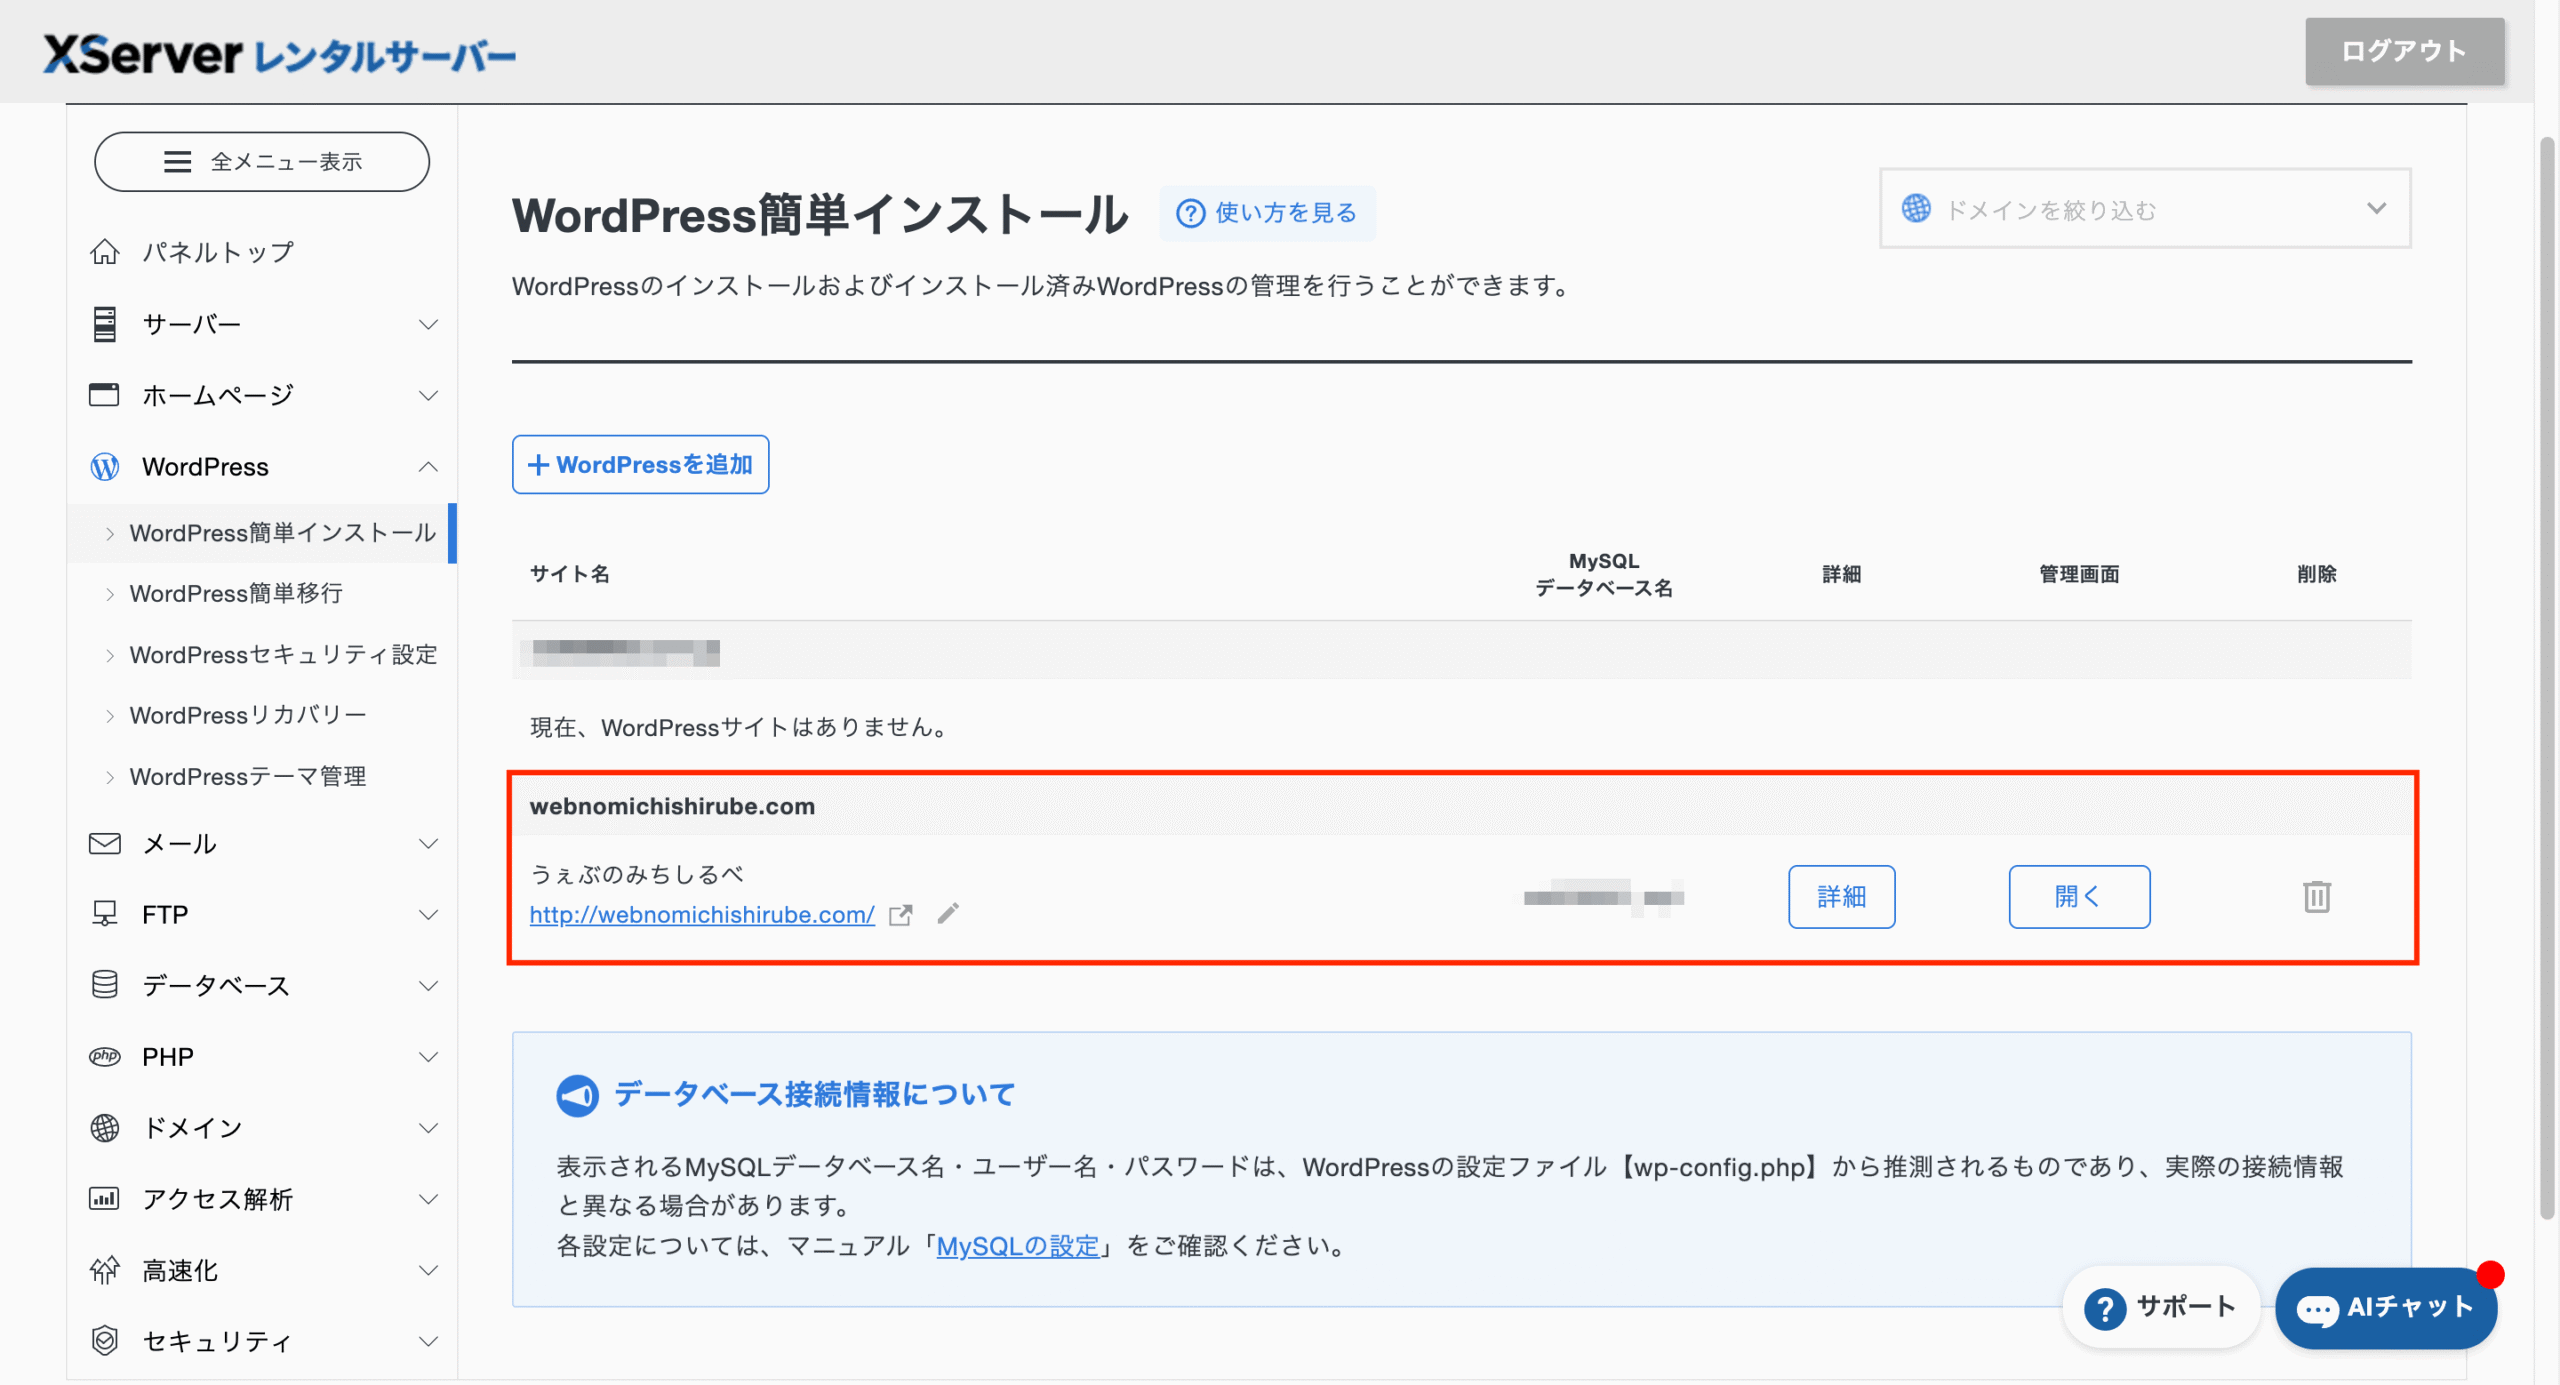Click the WordPress簡単インストール page title

click(820, 215)
